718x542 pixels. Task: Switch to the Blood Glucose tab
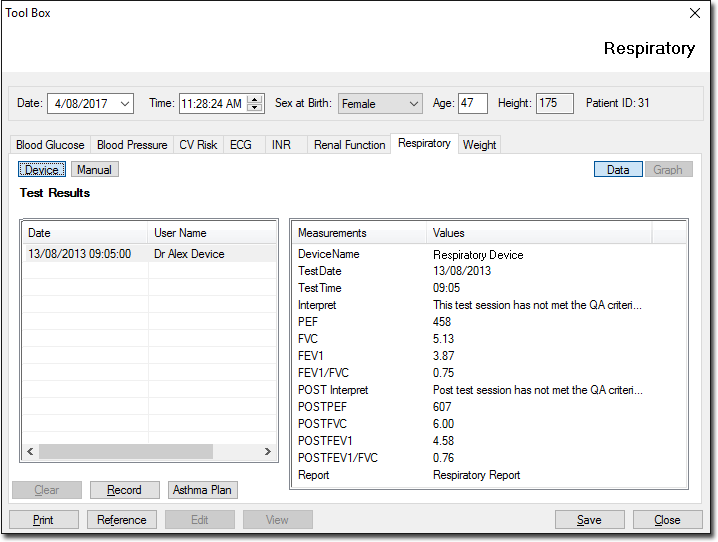[50, 145]
